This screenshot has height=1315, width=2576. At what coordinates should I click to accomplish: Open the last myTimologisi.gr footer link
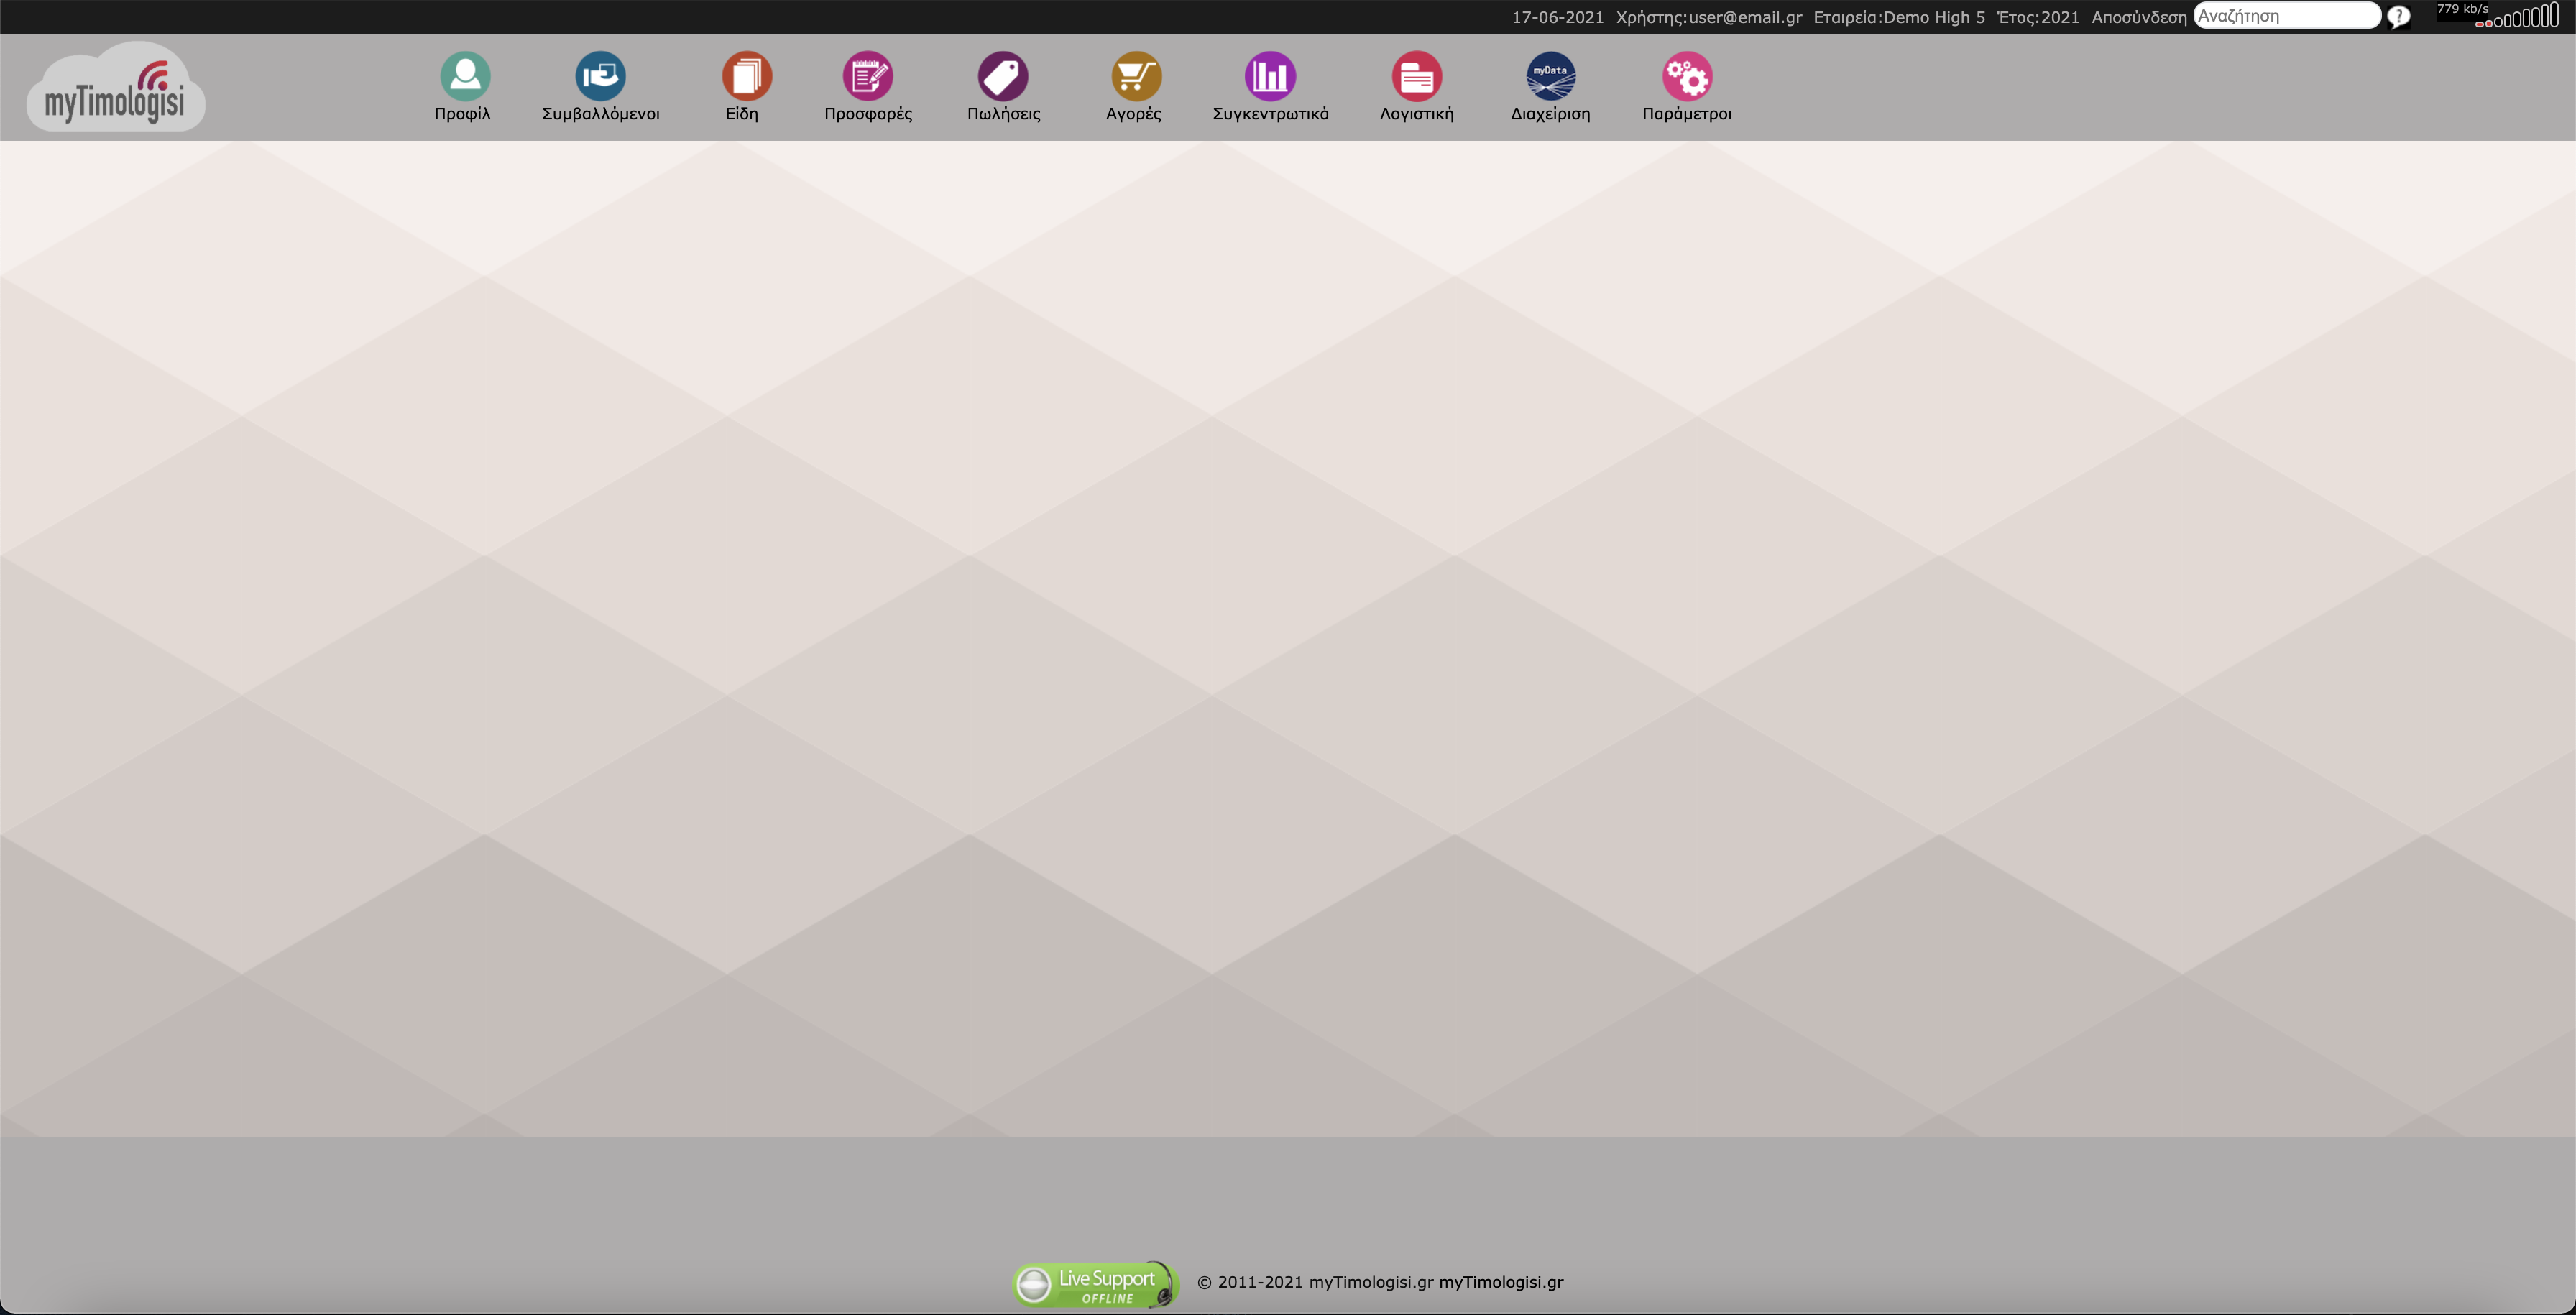[x=1500, y=1282]
